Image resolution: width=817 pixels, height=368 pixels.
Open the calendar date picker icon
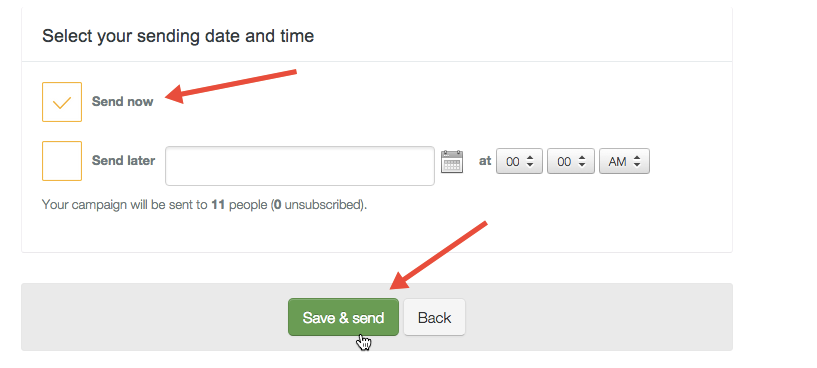[452, 161]
